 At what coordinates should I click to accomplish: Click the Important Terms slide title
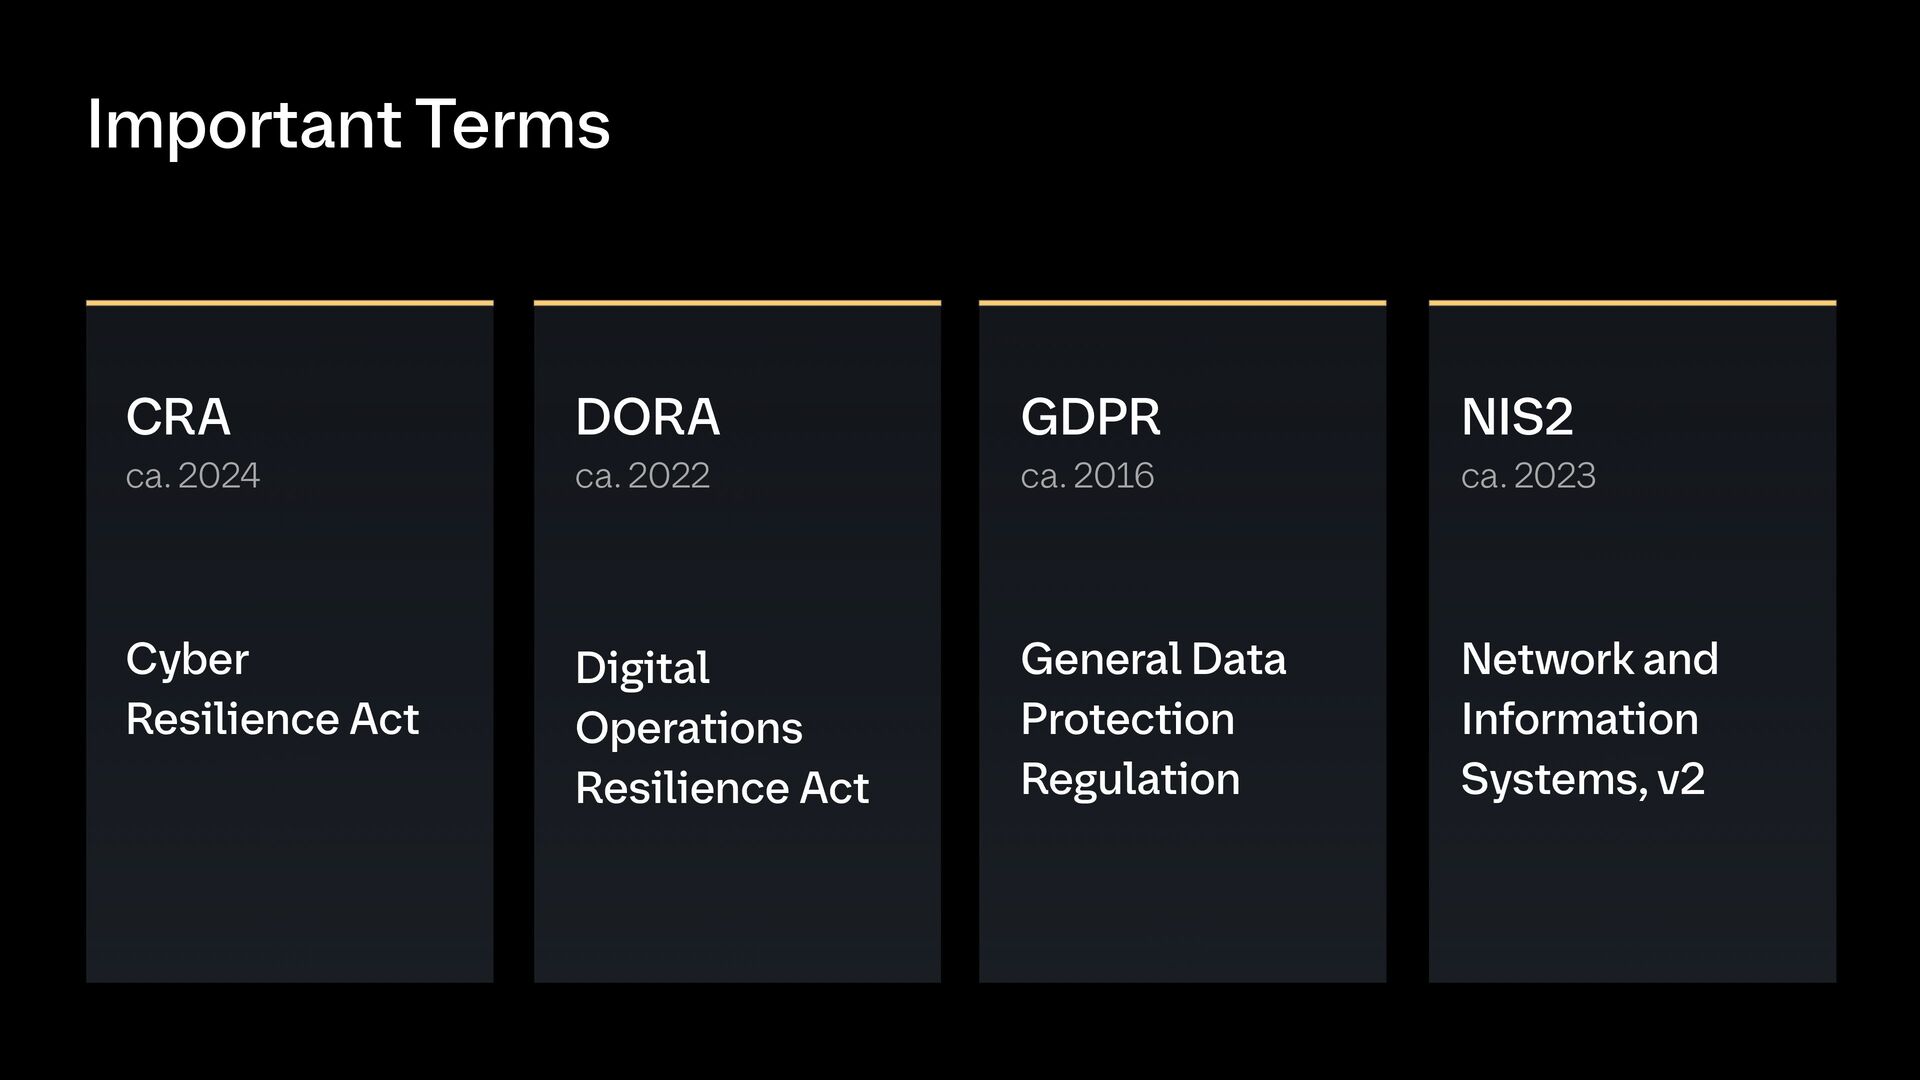(x=348, y=126)
